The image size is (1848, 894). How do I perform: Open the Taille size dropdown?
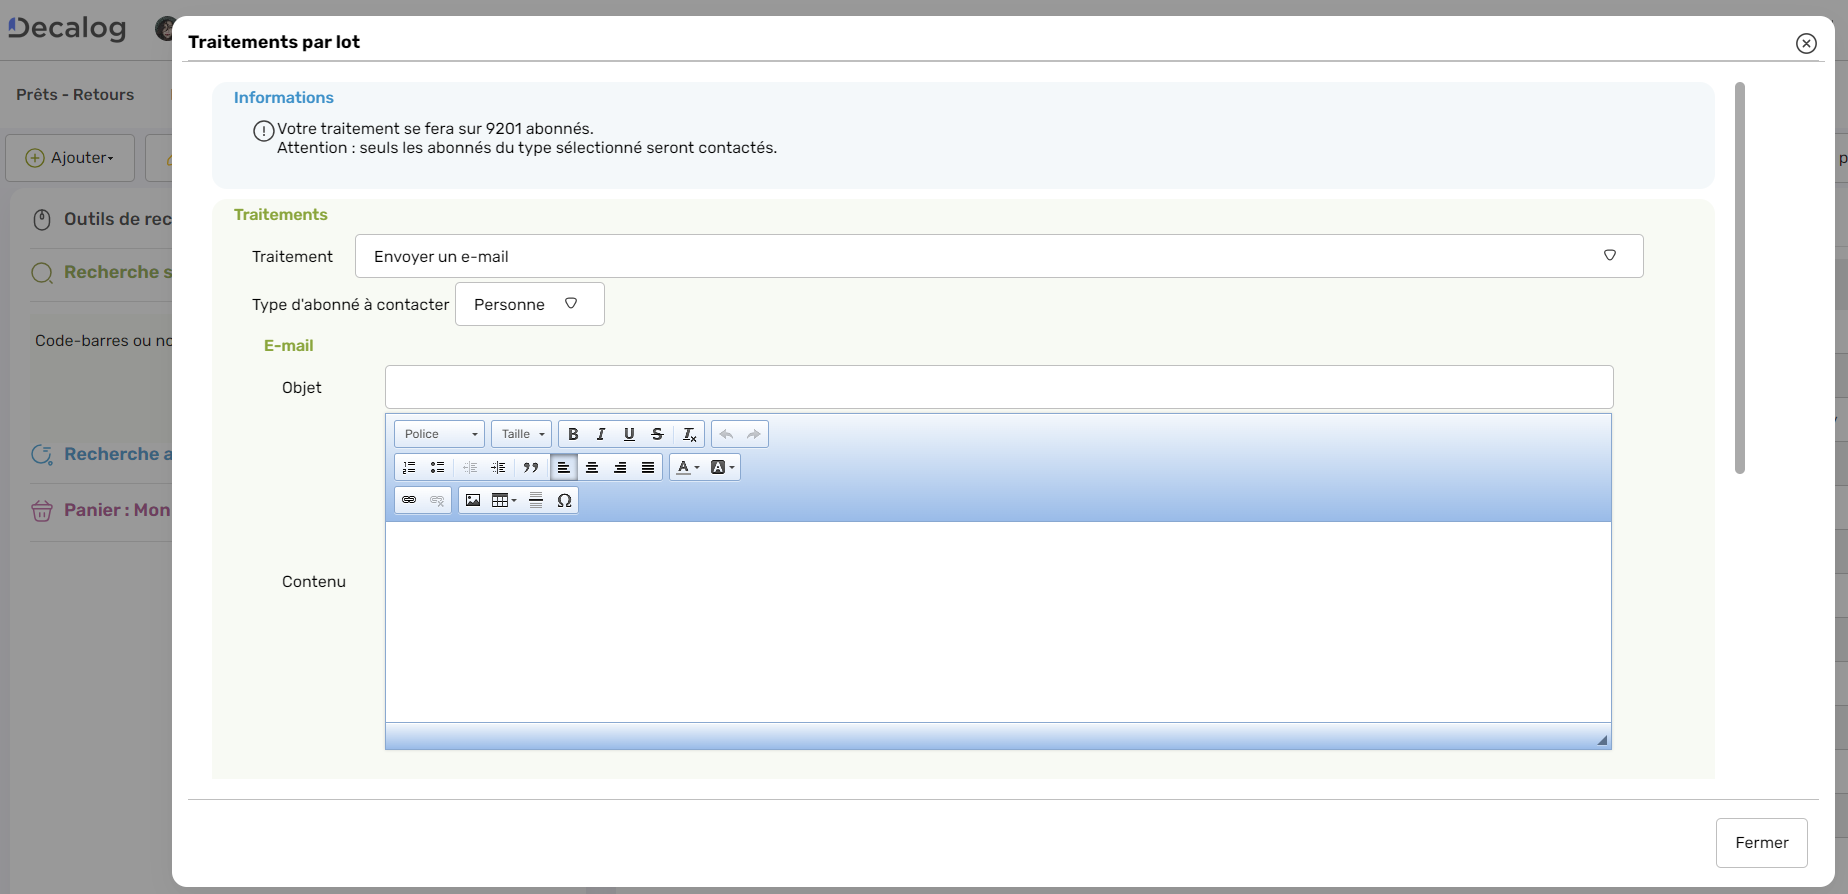coord(522,434)
